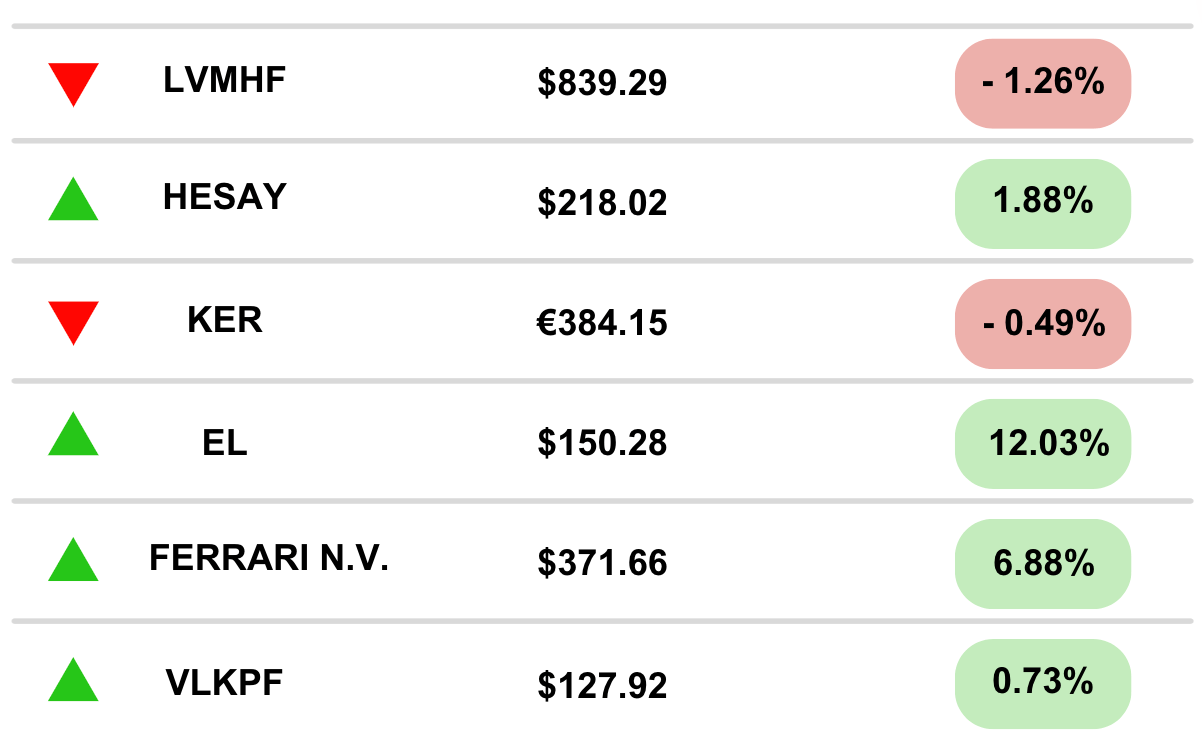The image size is (1202, 748).
Task: Click the 1.88% change badge
Action: 1043,203
